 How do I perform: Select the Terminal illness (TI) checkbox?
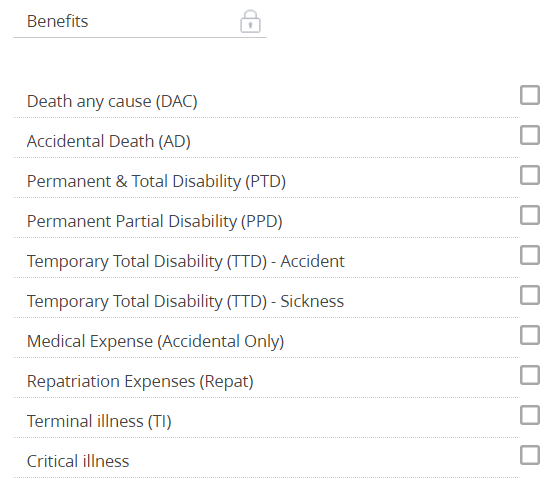(530, 415)
